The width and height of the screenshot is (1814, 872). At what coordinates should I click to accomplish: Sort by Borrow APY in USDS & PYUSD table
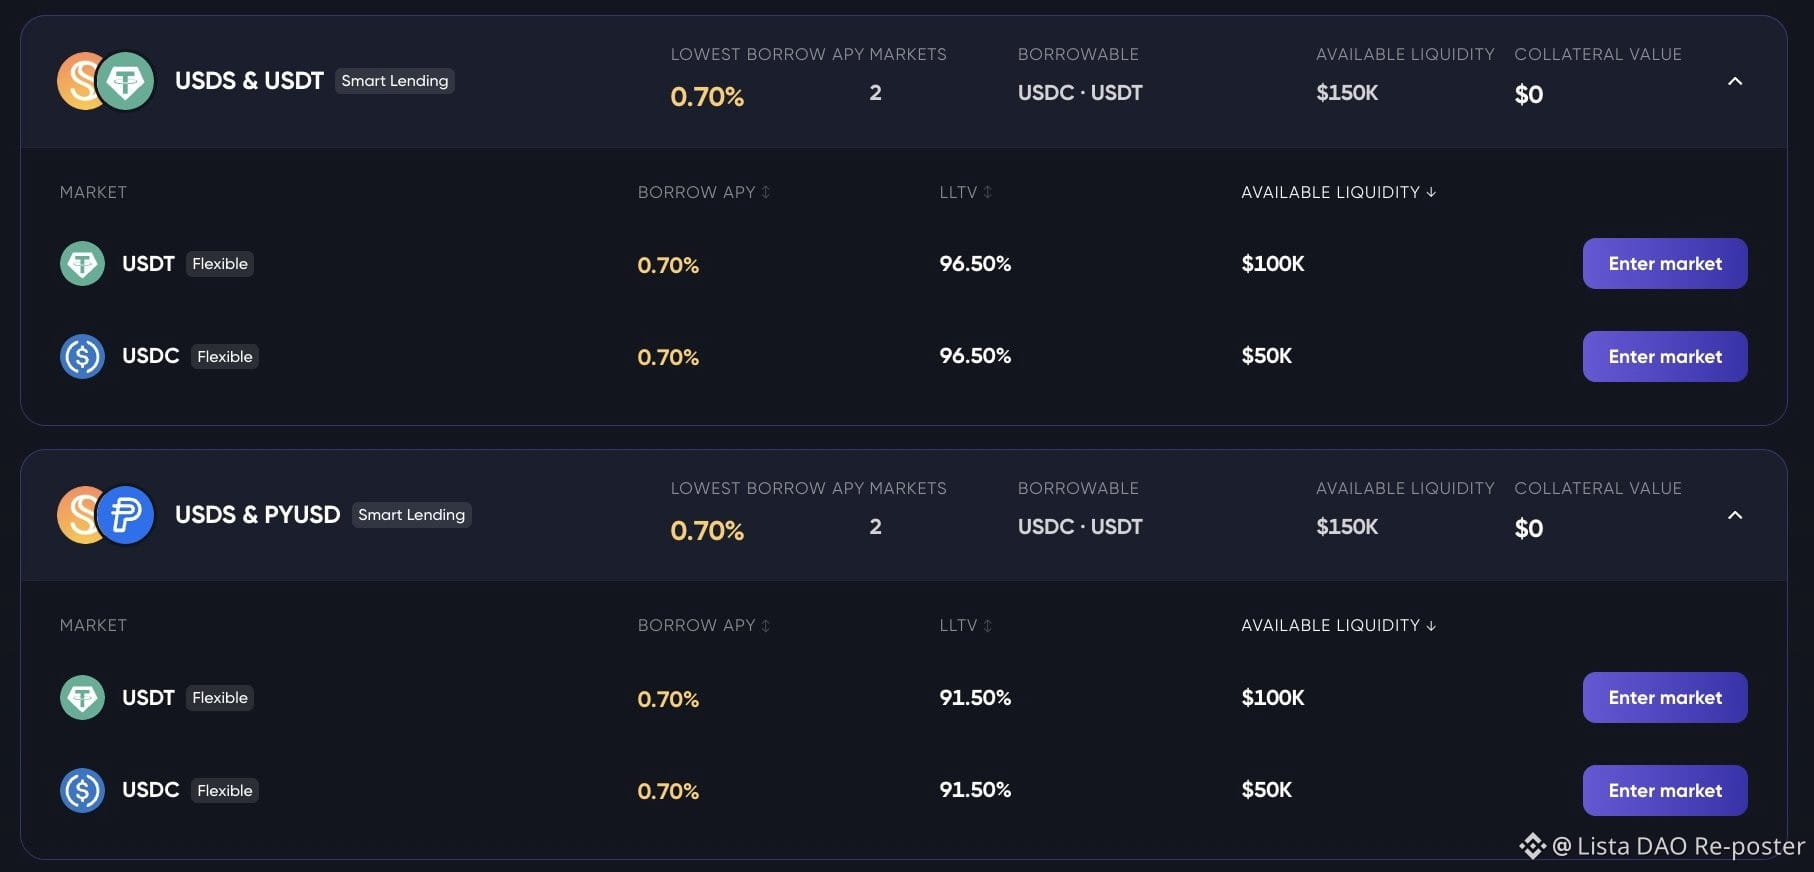click(x=704, y=625)
